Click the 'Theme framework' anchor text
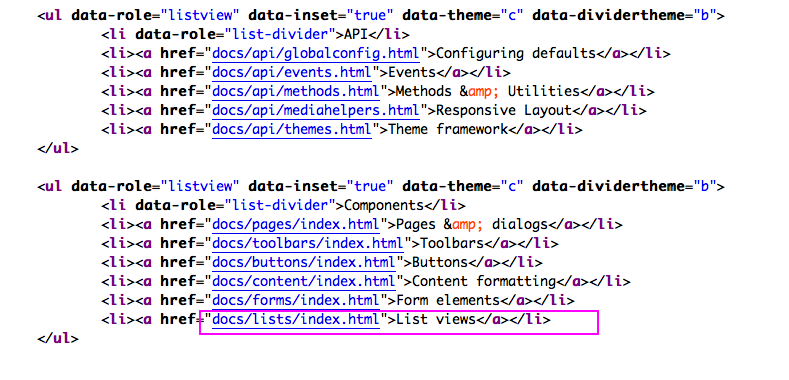Viewport: 789px width, 380px height. (x=448, y=129)
